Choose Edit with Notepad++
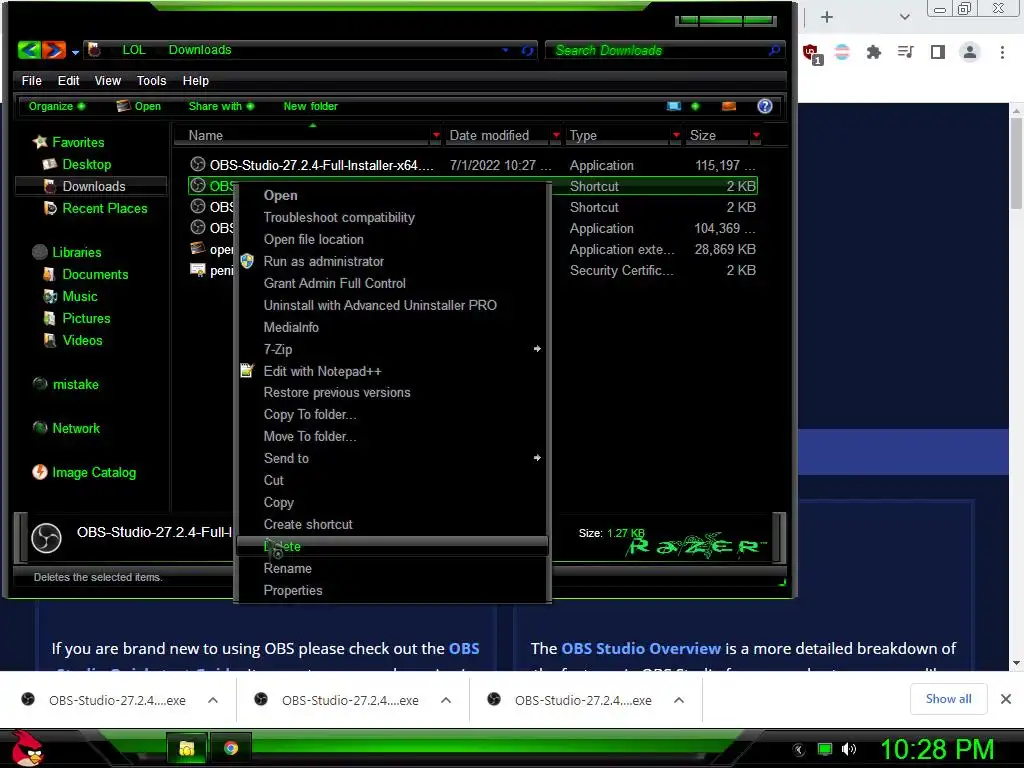 392,371
